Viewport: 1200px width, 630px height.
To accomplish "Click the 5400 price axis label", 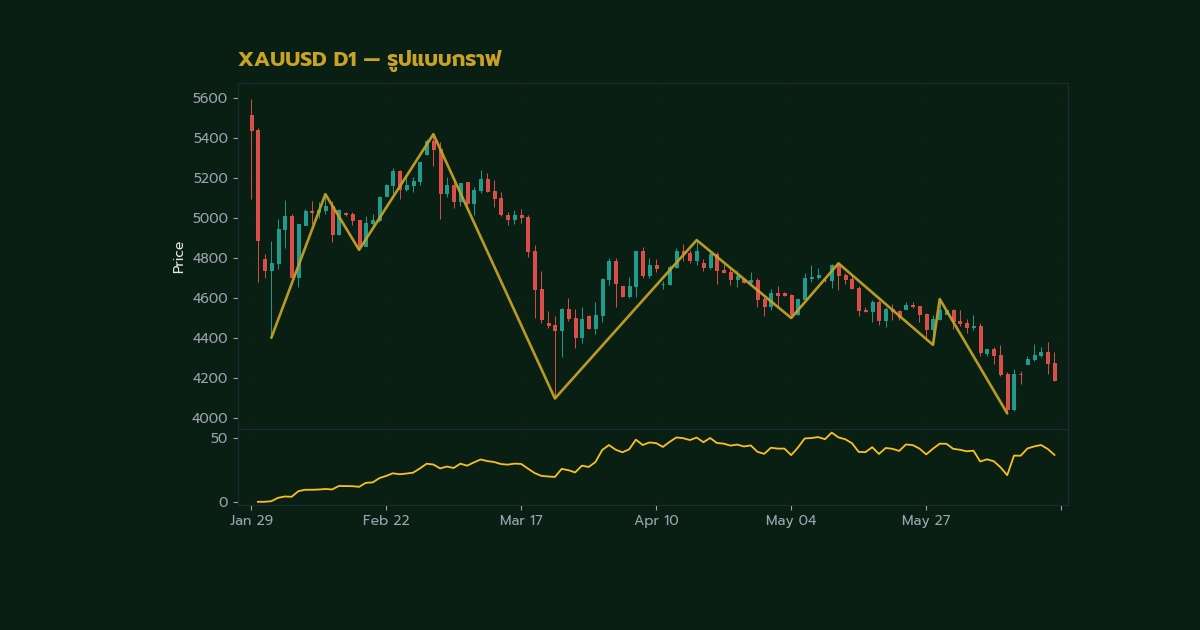I will 210,138.
